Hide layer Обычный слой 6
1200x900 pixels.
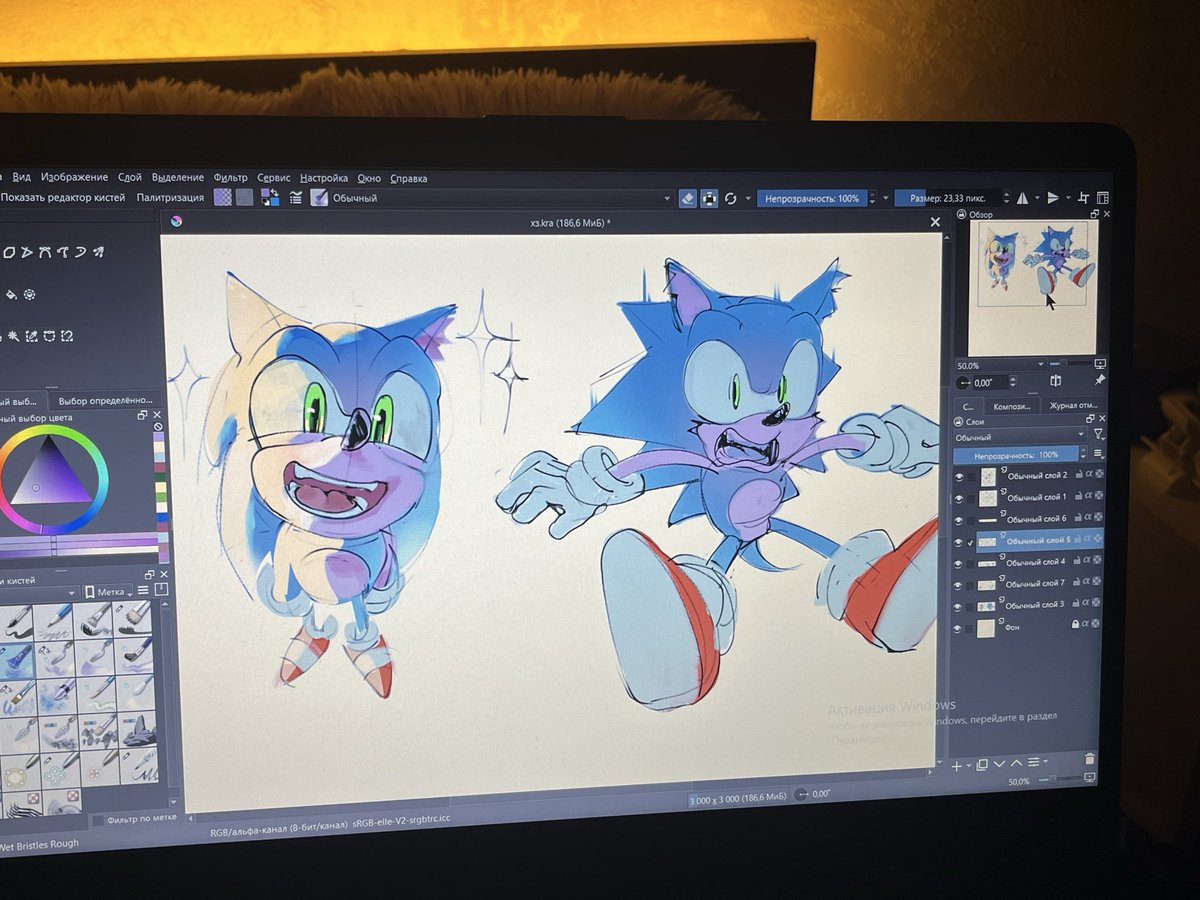click(x=960, y=519)
